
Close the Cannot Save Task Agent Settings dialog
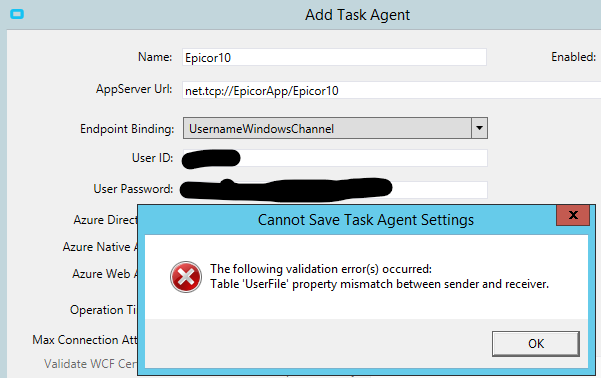(x=573, y=215)
